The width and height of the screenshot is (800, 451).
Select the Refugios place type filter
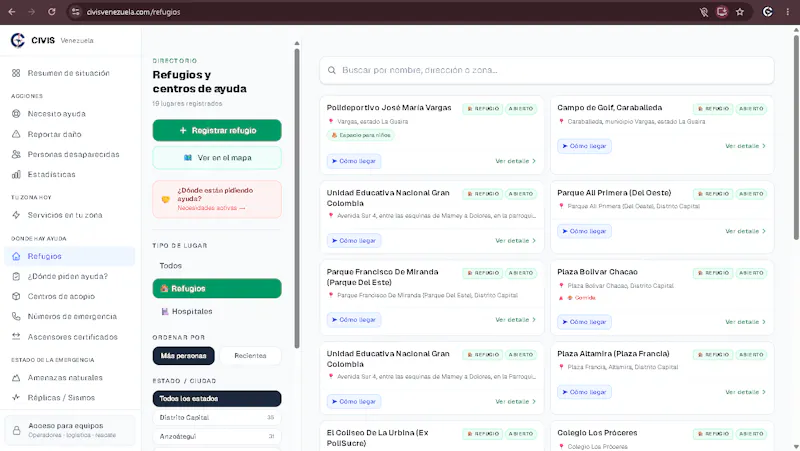tap(217, 288)
